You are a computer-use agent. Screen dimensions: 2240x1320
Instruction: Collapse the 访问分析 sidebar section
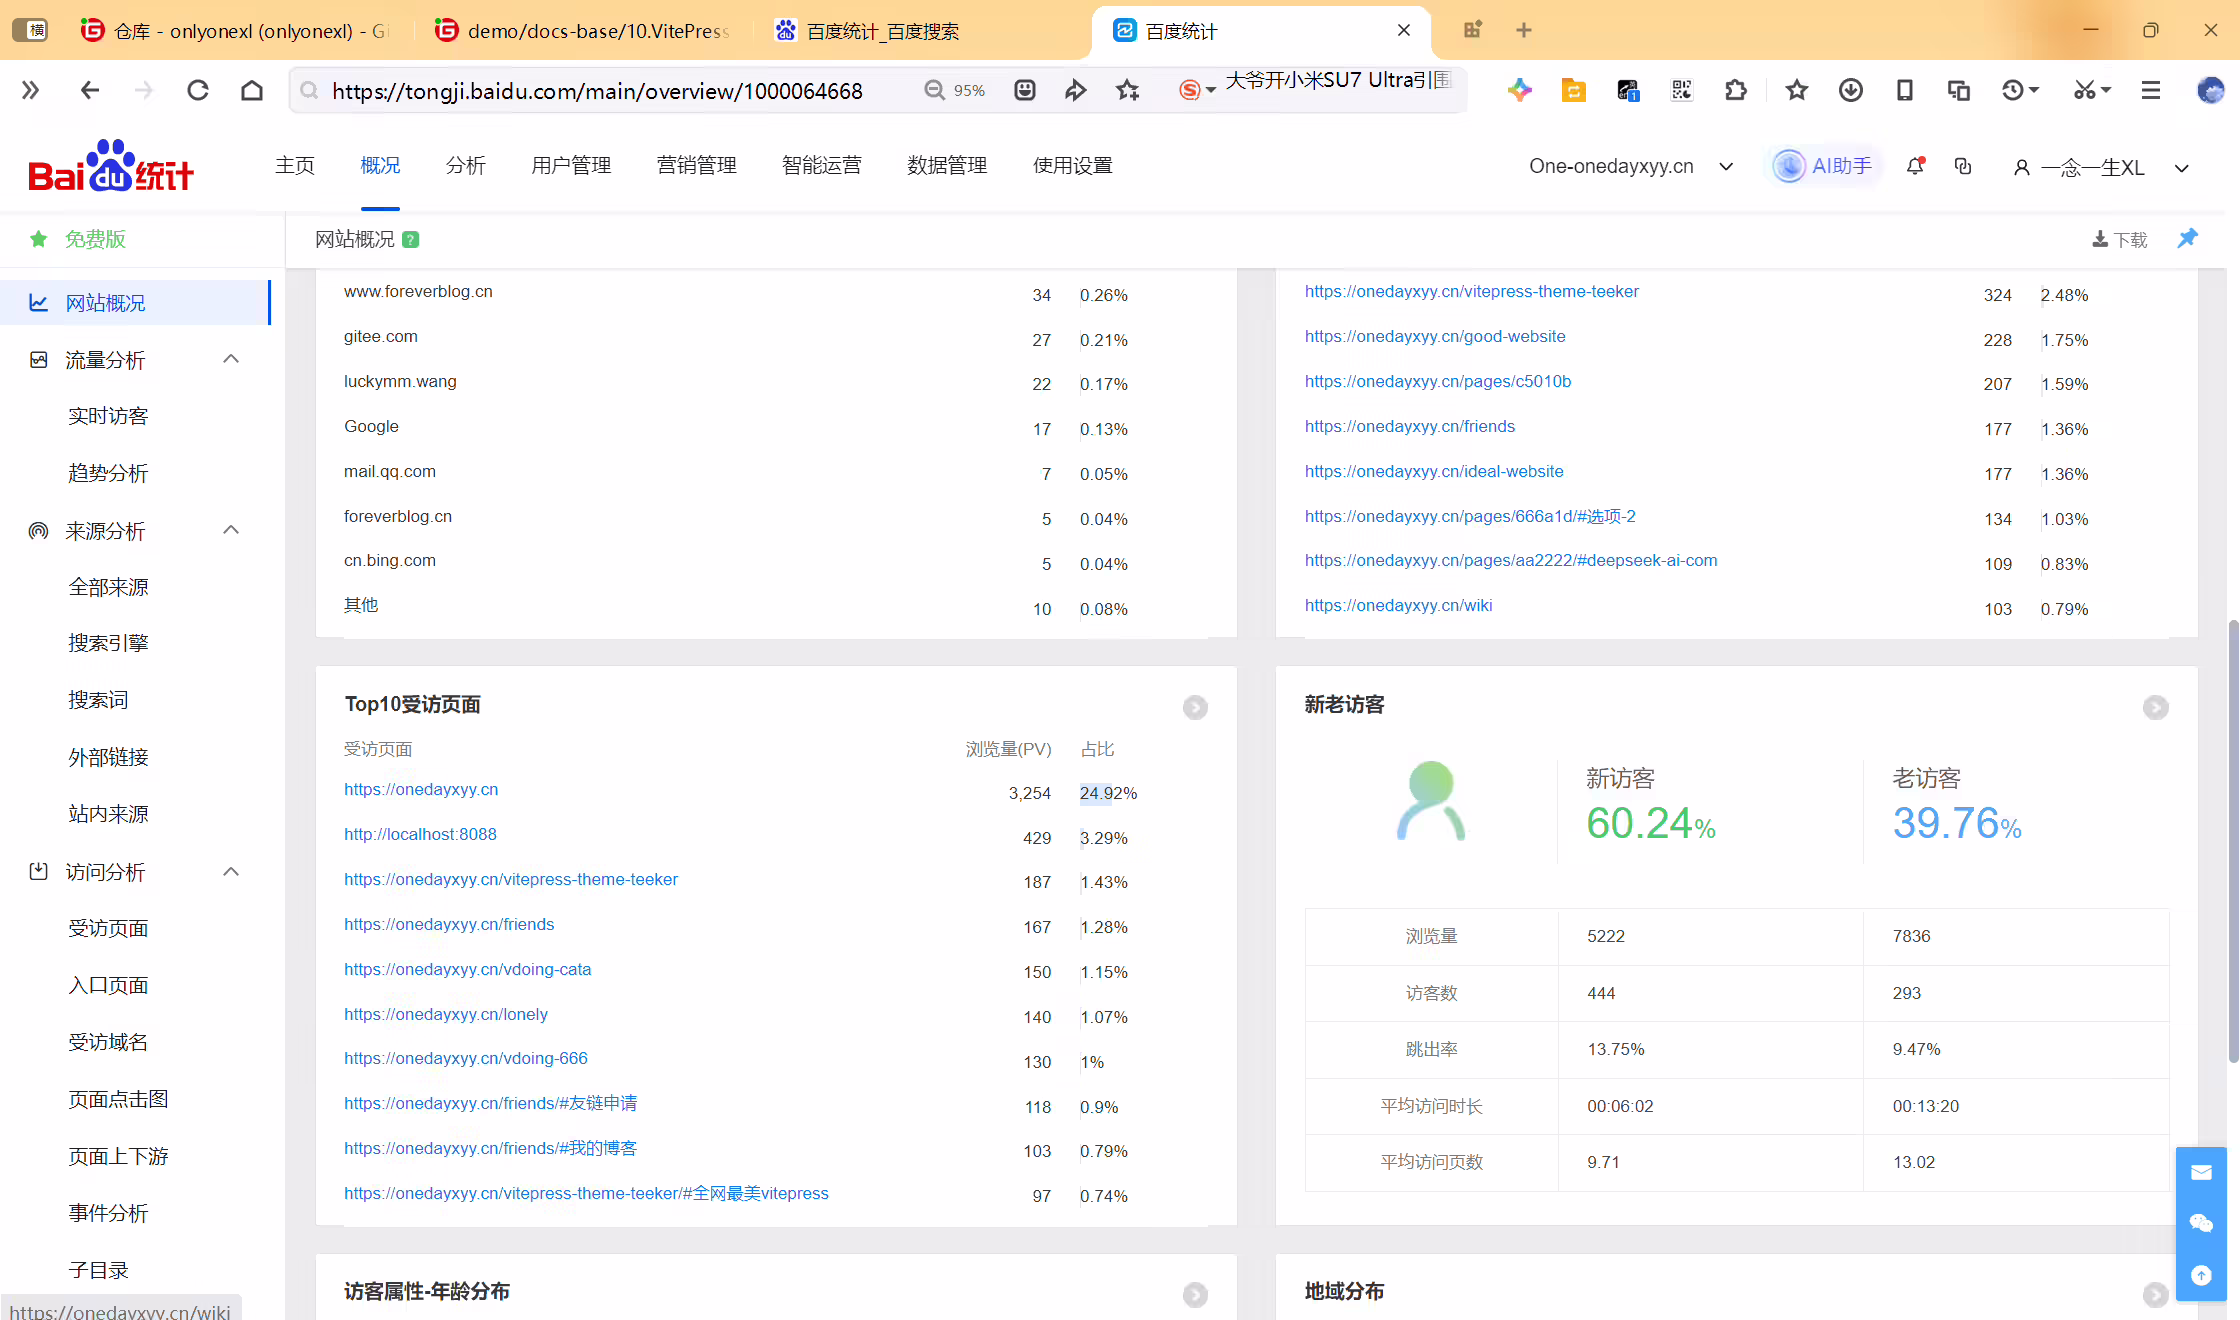(231, 872)
